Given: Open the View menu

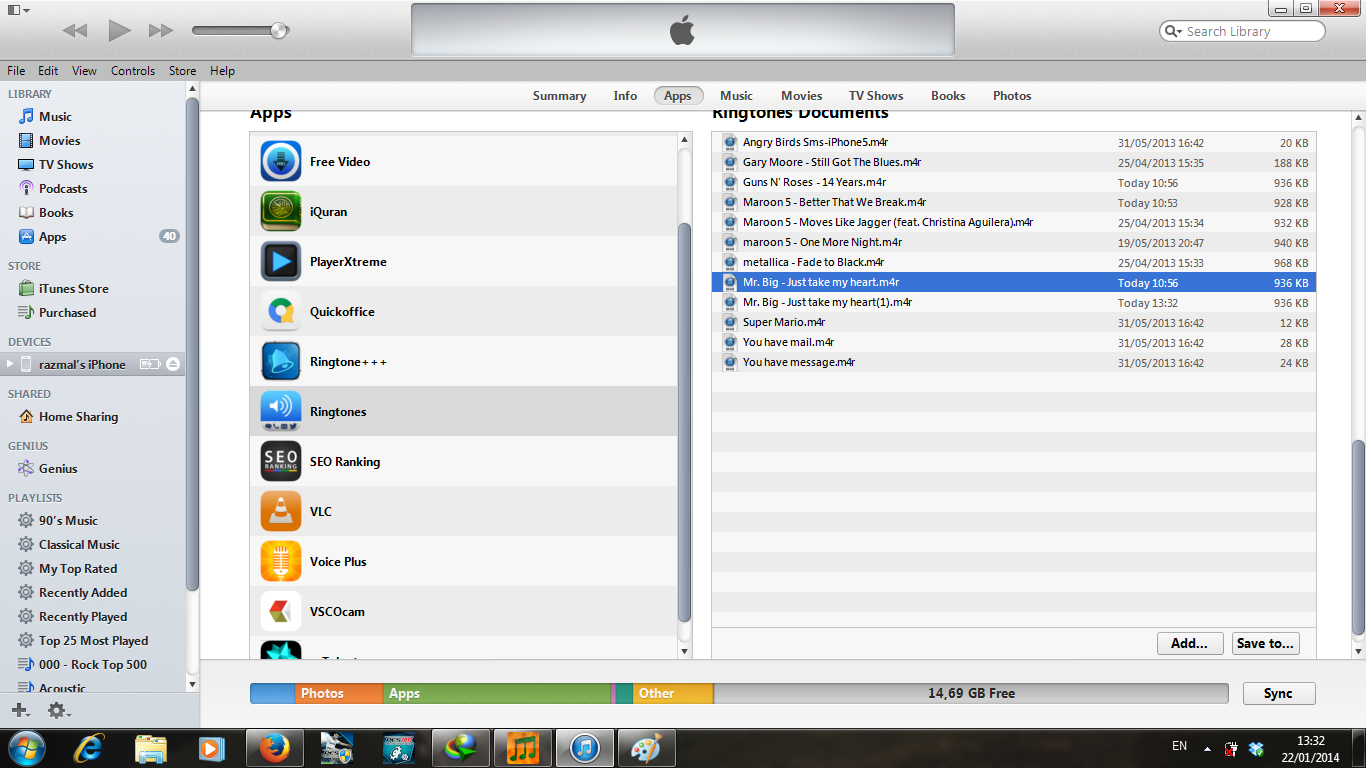Looking at the screenshot, I should [85, 71].
